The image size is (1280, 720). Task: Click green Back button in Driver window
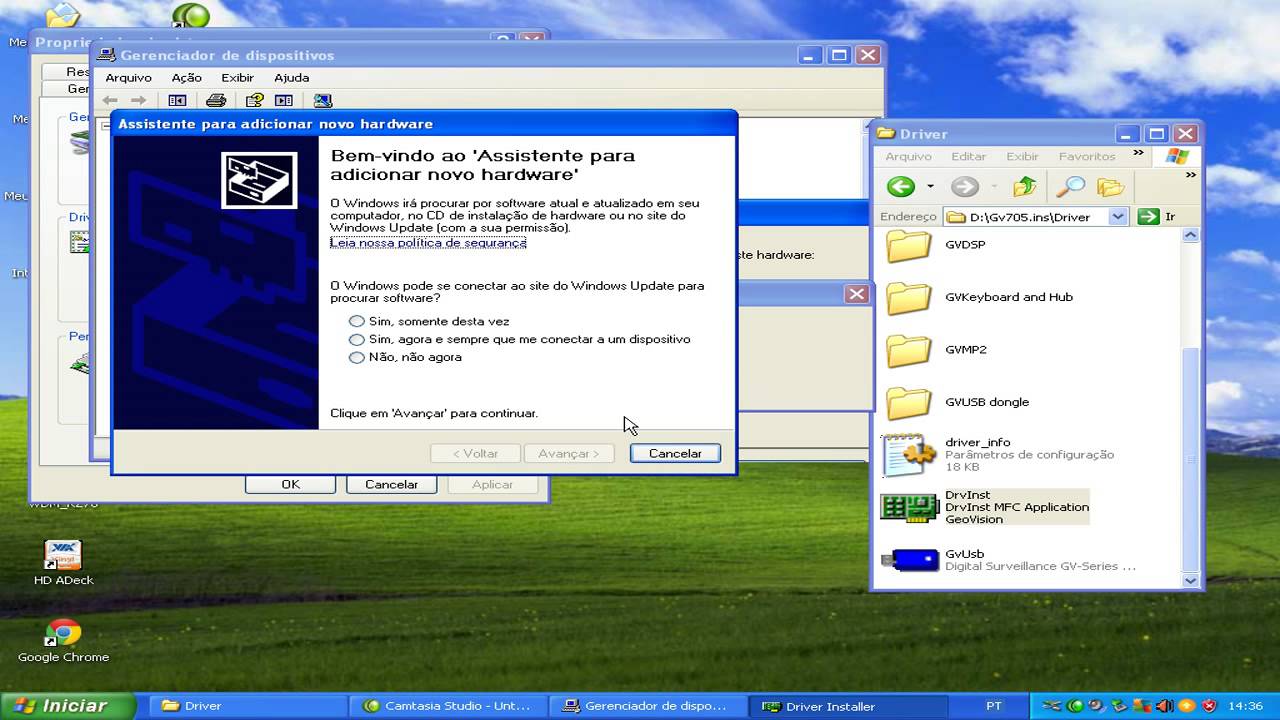coord(901,187)
